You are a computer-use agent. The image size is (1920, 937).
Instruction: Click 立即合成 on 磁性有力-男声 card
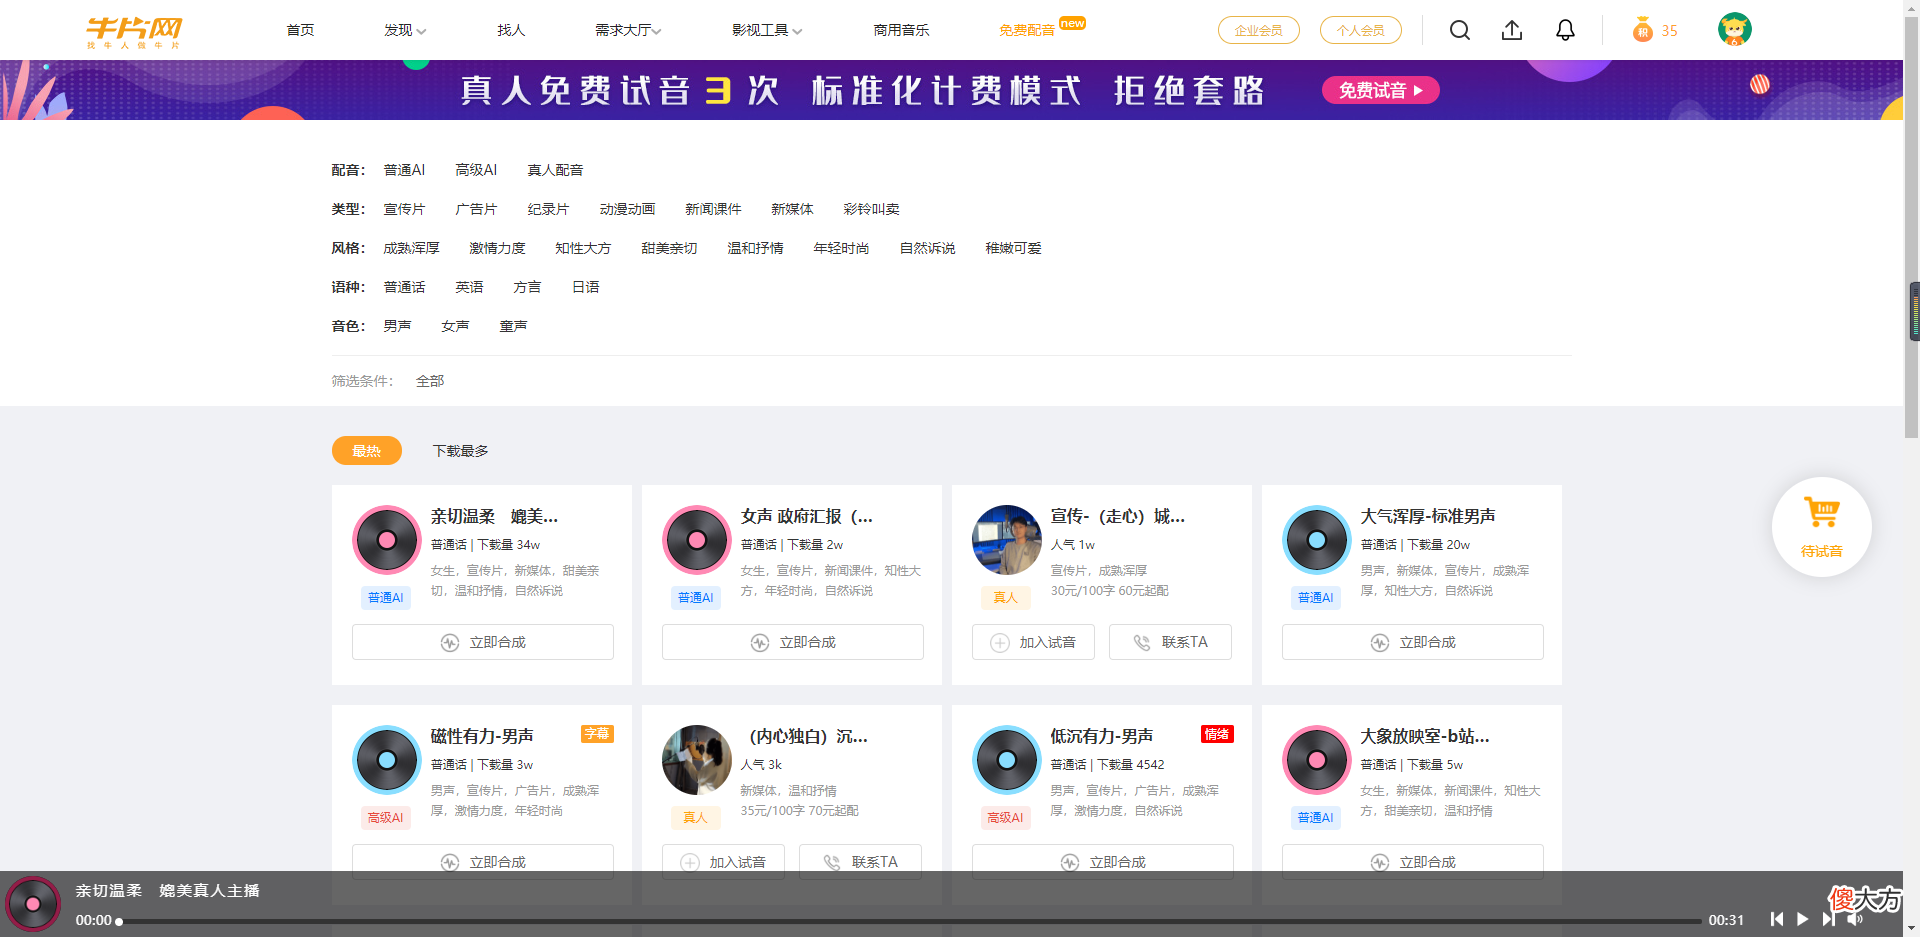483,862
